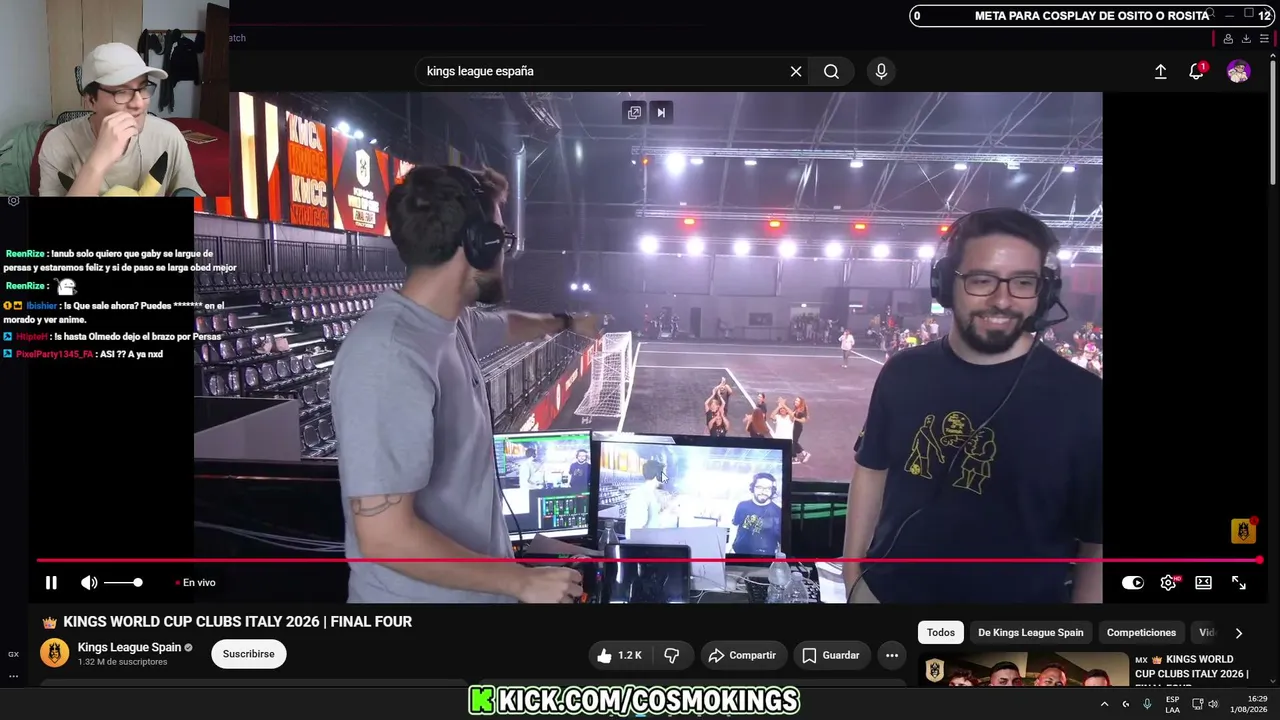Click the '1.32 M de suscriptores' text
This screenshot has width=1280, height=720.
coord(122,662)
